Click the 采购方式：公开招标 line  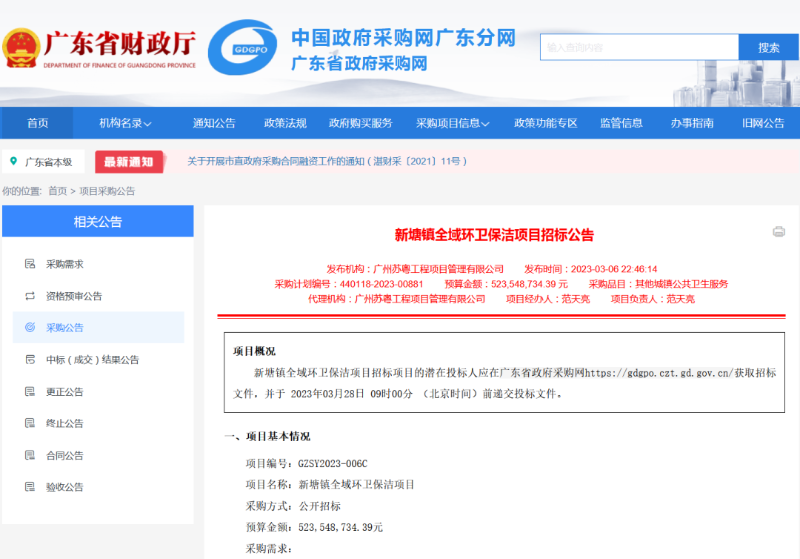293,506
